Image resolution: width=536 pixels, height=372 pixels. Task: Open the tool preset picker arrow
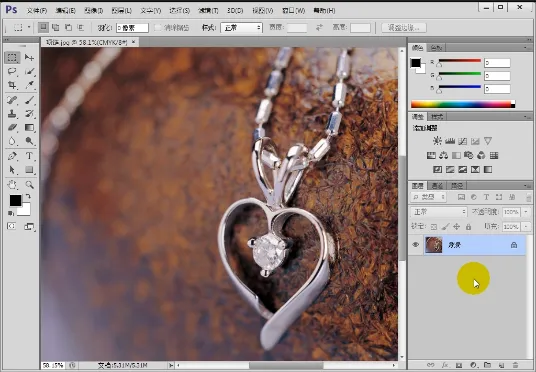pos(29,27)
